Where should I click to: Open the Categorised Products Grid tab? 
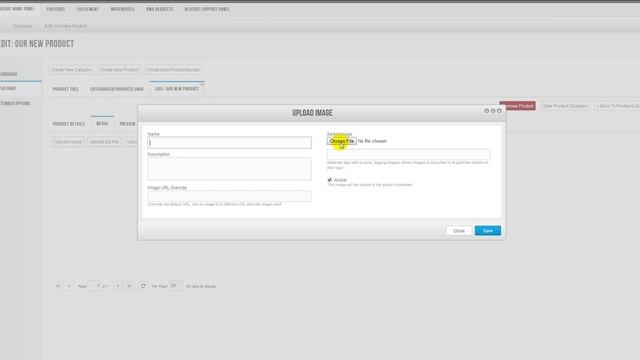tap(117, 89)
